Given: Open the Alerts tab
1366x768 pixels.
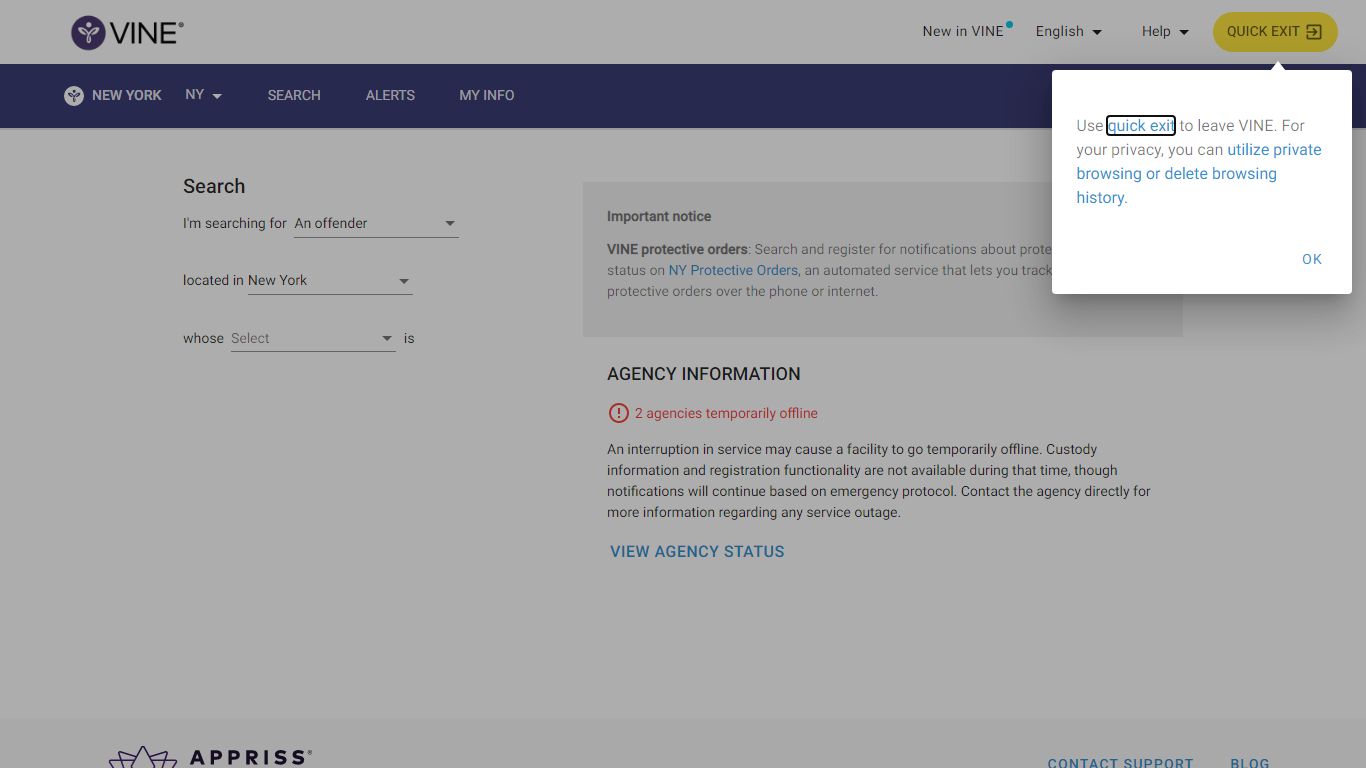Looking at the screenshot, I should [390, 95].
